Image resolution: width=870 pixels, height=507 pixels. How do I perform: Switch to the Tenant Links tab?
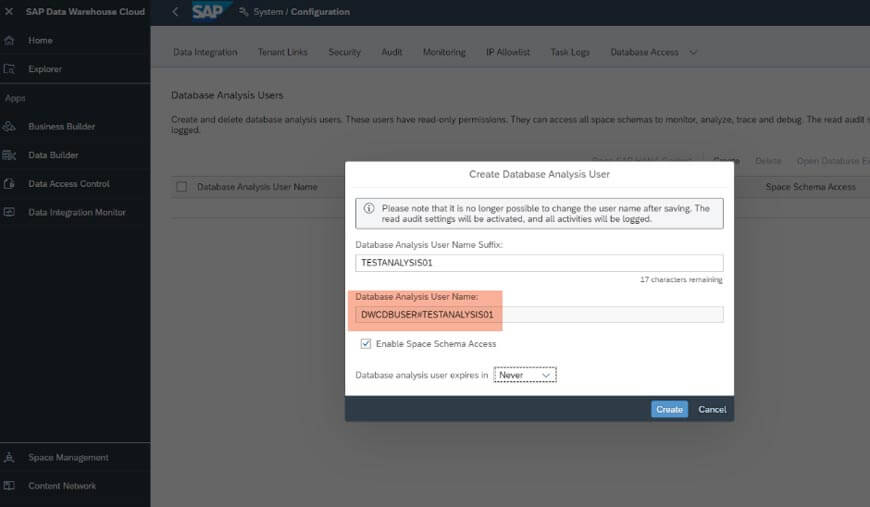click(282, 52)
